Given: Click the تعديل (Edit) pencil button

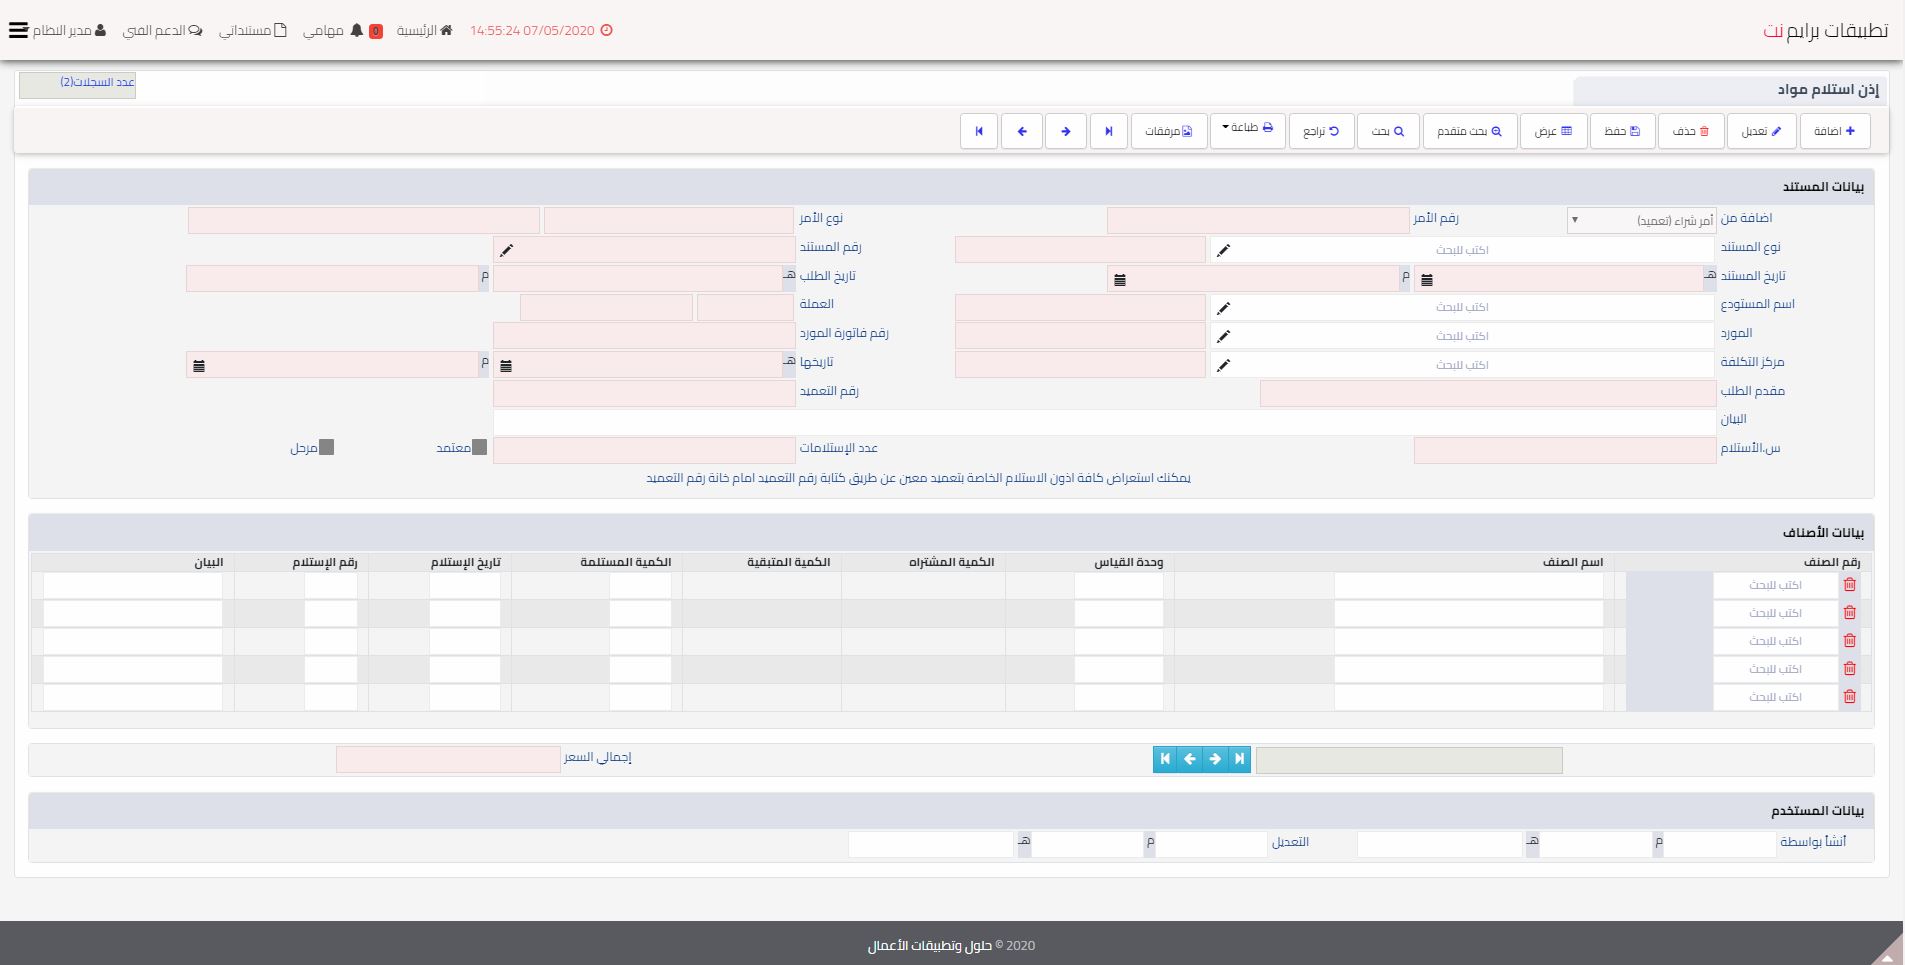Looking at the screenshot, I should tap(1761, 131).
